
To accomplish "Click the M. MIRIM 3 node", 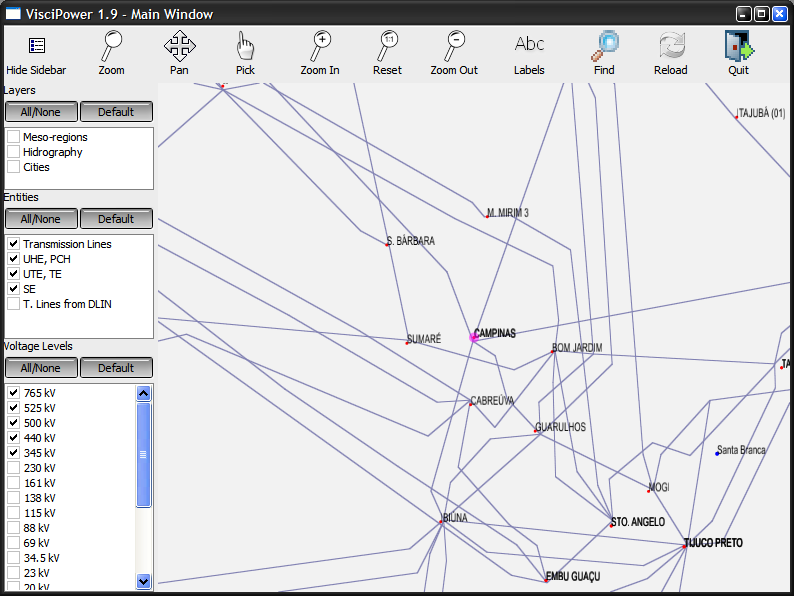I will pos(487,217).
